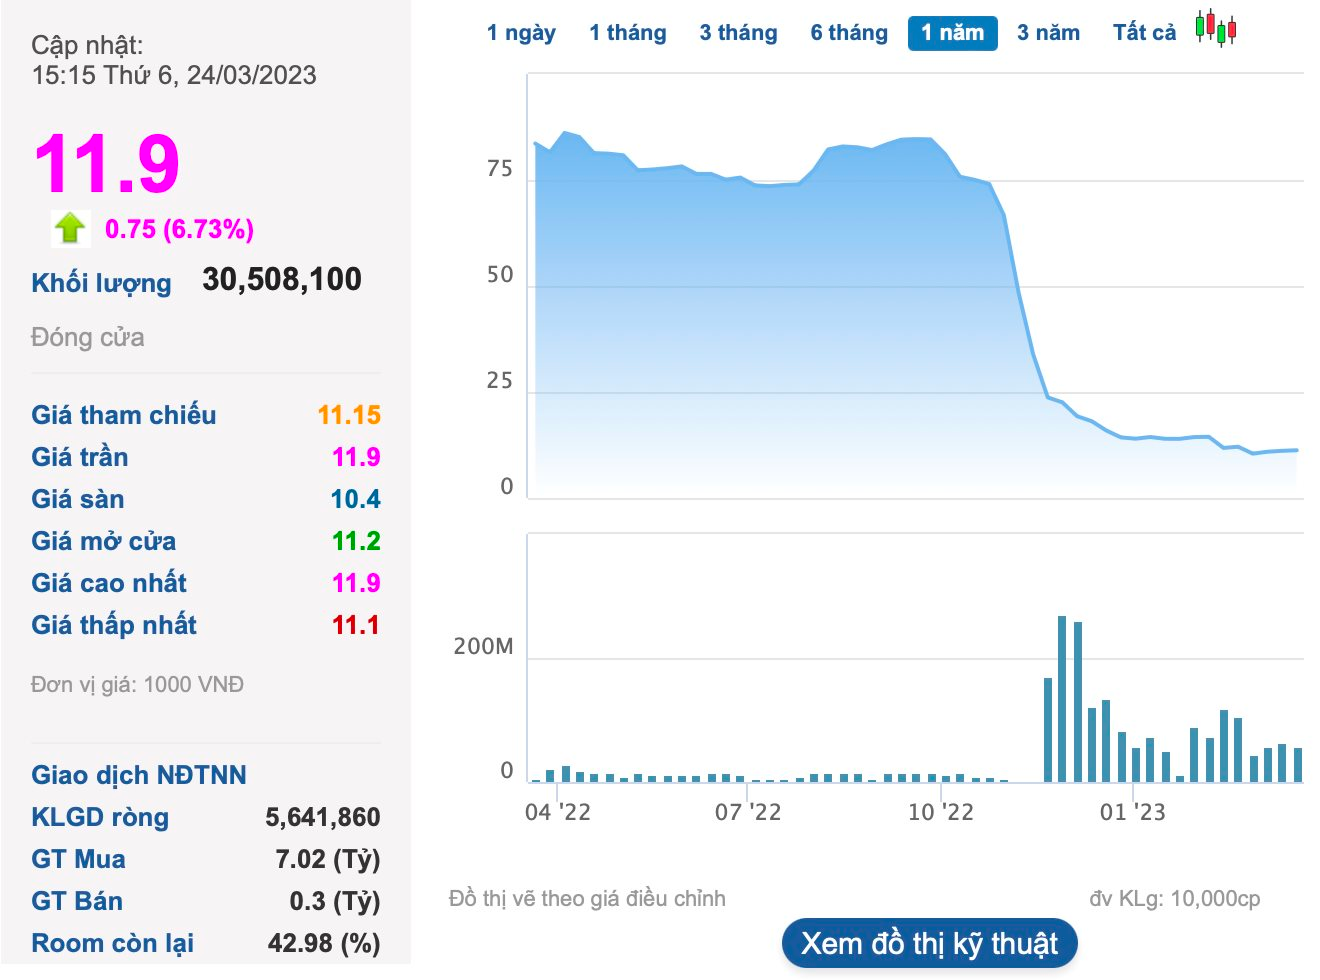
Task: Click the 'Giao dịch NĐTNN' heading
Action: coord(139,775)
